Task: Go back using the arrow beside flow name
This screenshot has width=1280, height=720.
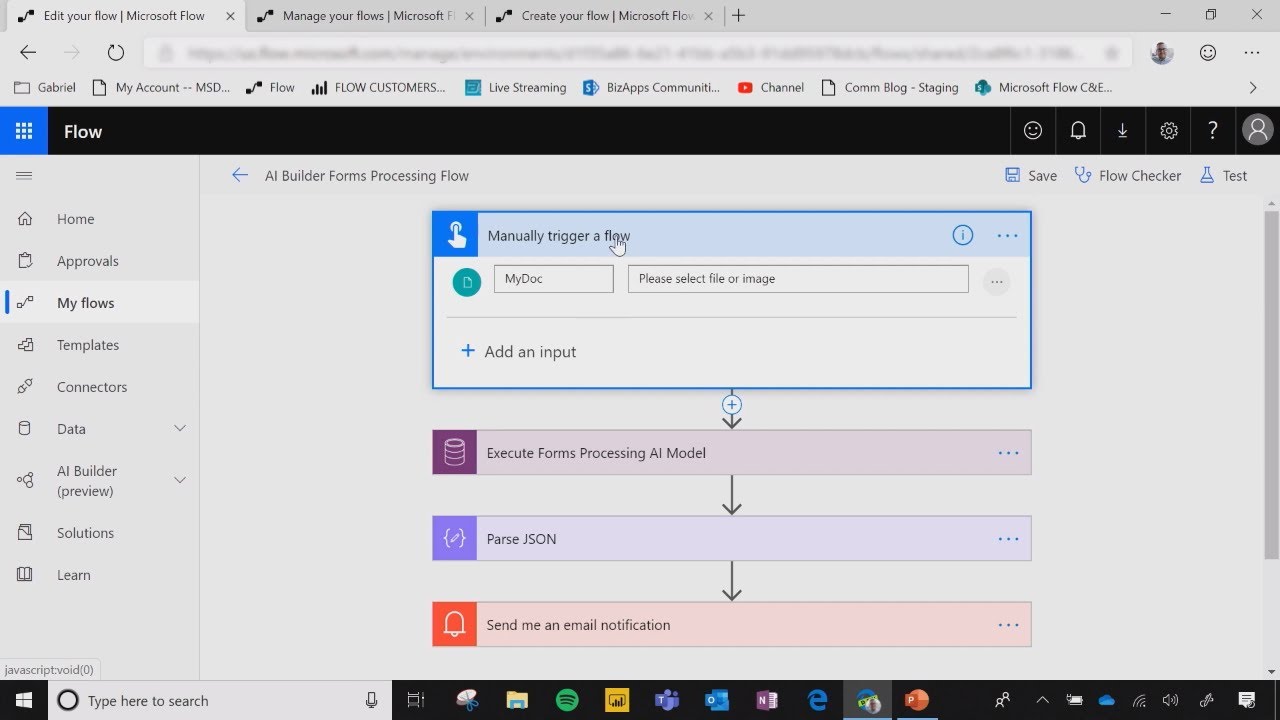Action: pyautogui.click(x=240, y=175)
